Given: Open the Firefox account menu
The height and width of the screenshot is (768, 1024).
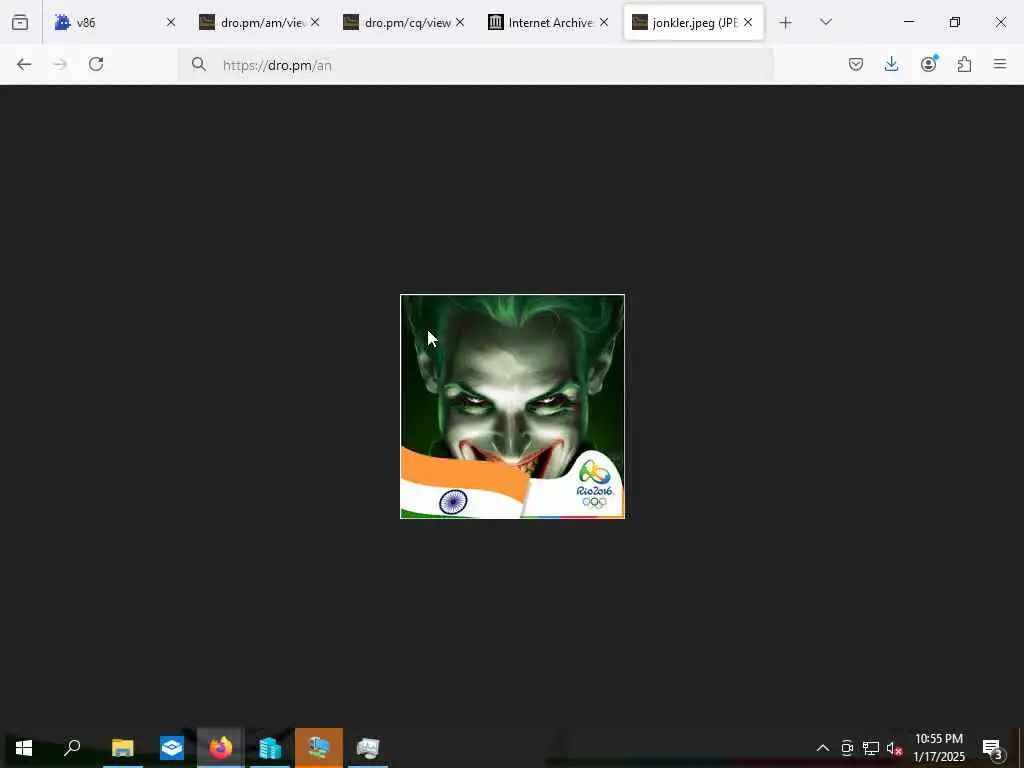Looking at the screenshot, I should pos(929,64).
